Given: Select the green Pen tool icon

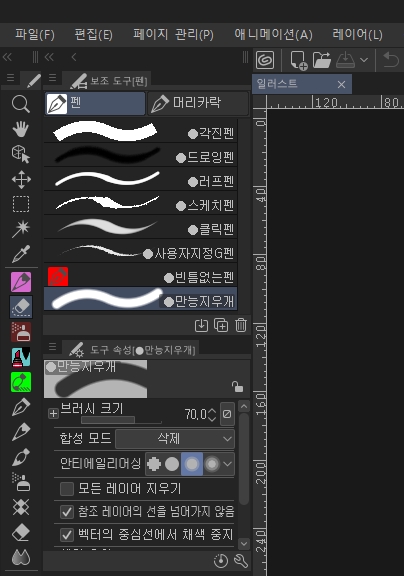Looking at the screenshot, I should point(21,382).
